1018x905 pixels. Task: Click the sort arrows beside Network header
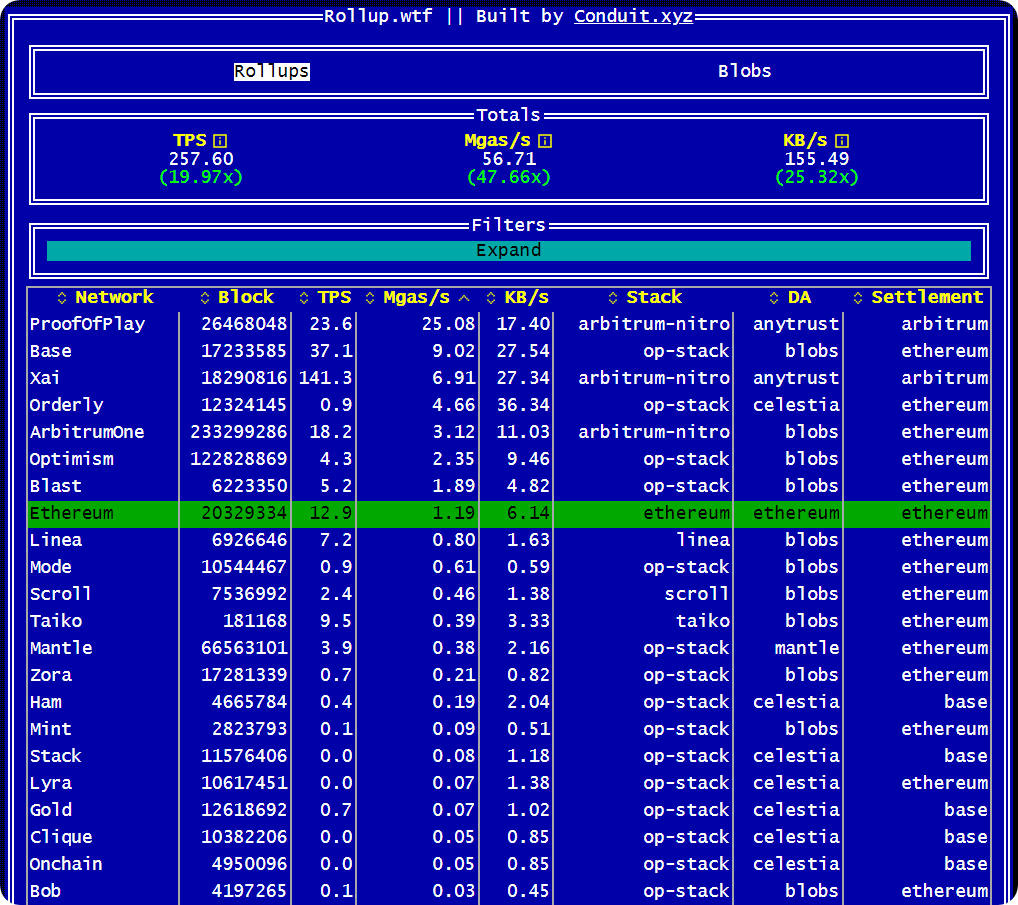tap(62, 297)
